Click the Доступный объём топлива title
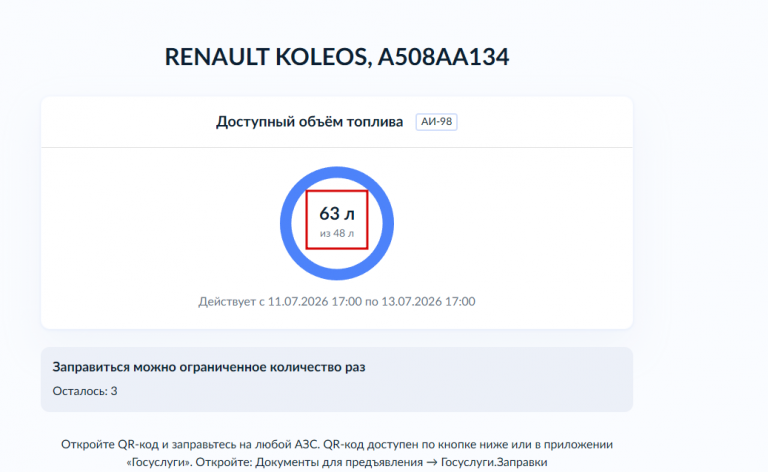 (x=310, y=122)
